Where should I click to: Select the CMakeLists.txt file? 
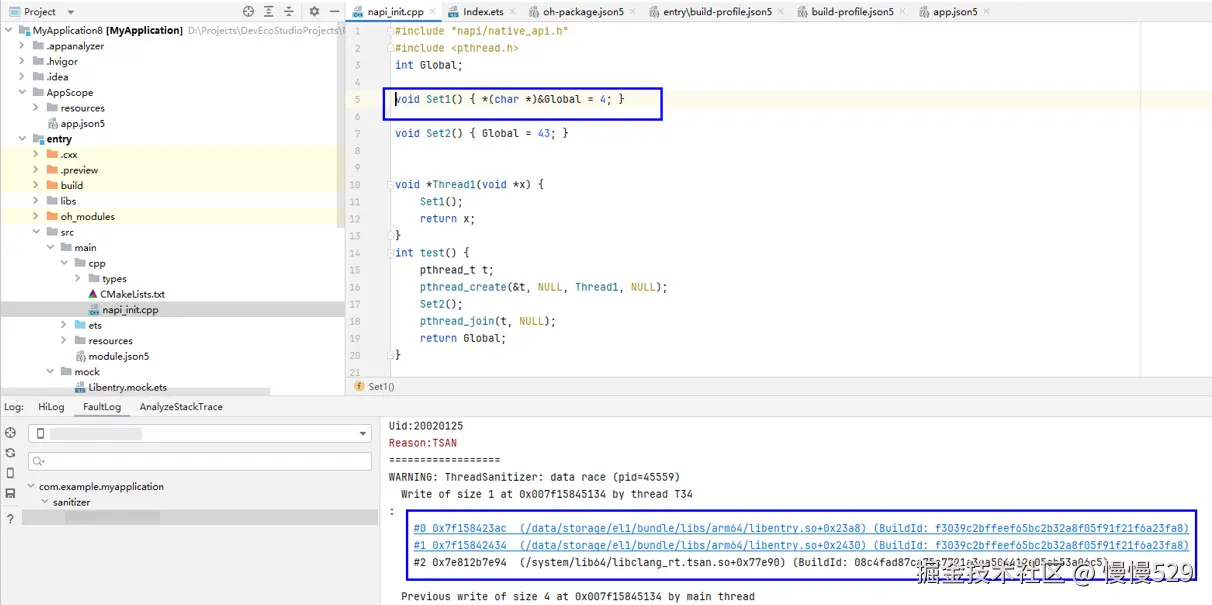pyautogui.click(x=132, y=294)
